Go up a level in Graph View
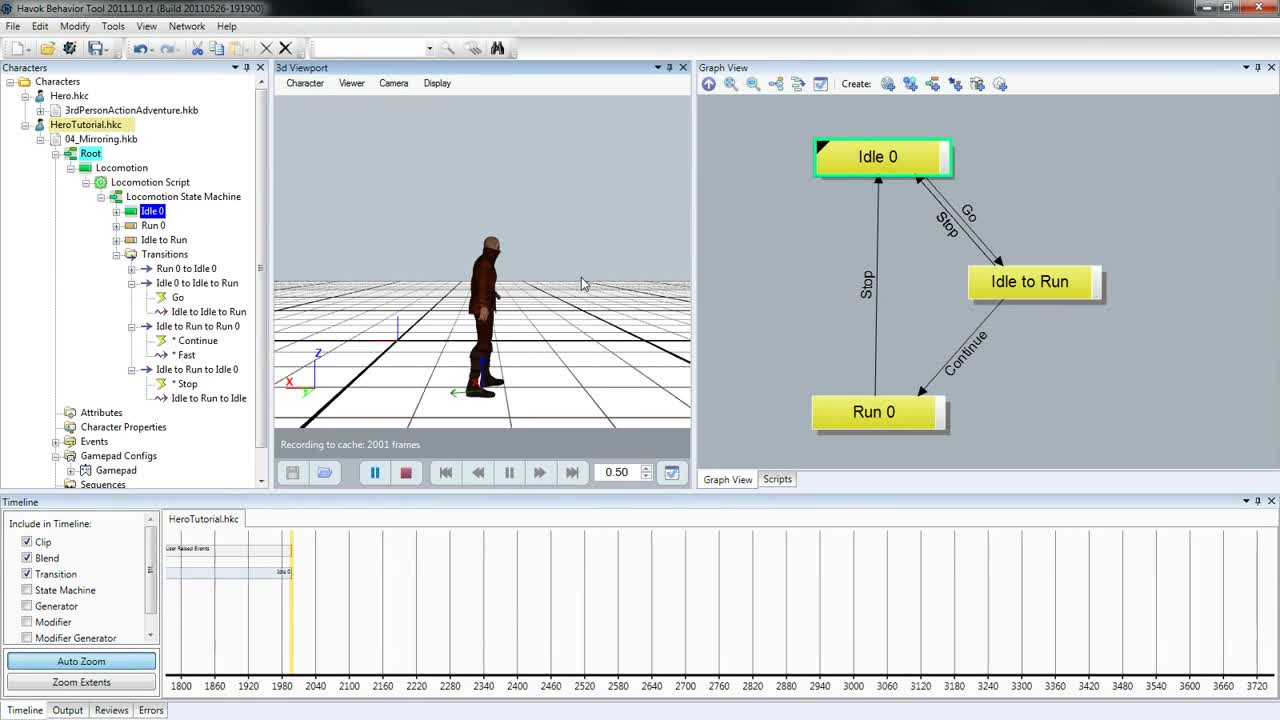This screenshot has width=1280, height=720. click(x=709, y=84)
